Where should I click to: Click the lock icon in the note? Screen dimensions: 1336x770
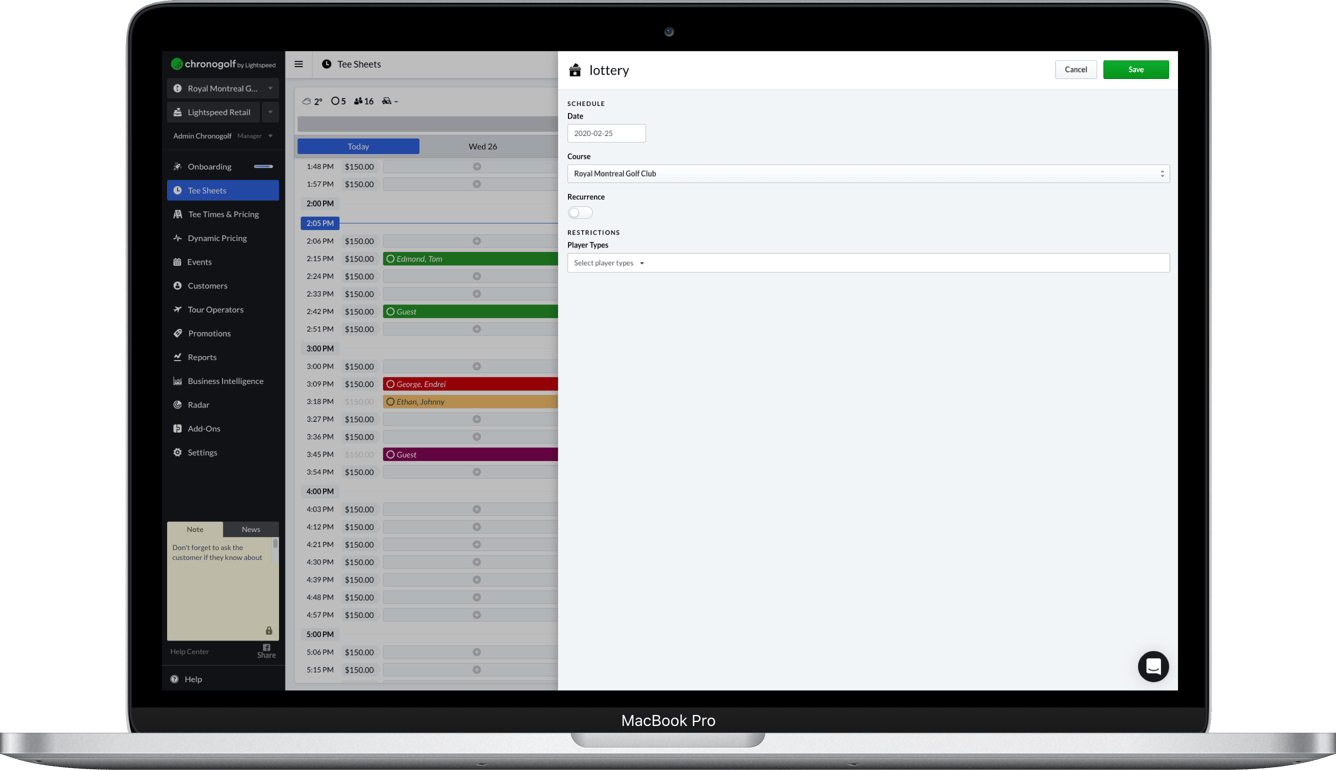click(268, 631)
